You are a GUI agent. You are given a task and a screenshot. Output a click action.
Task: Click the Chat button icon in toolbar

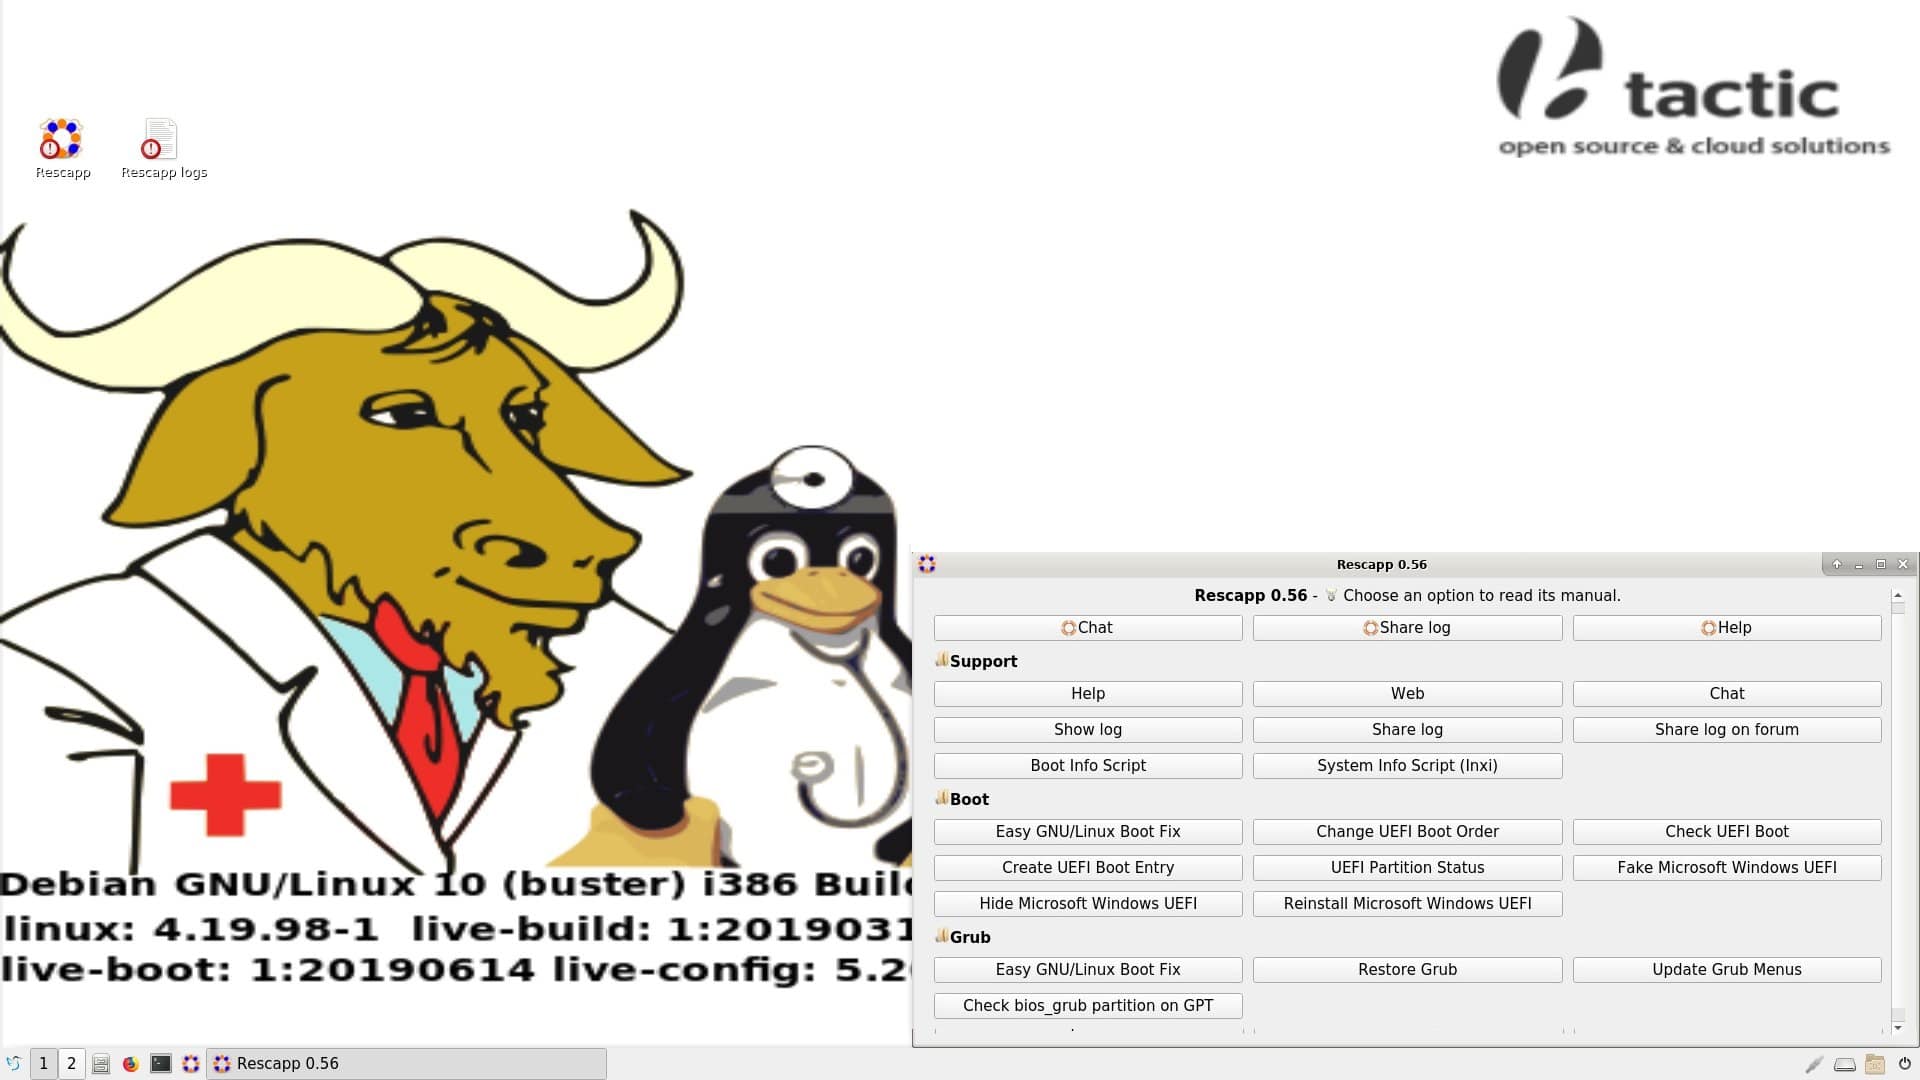[x=1087, y=626]
